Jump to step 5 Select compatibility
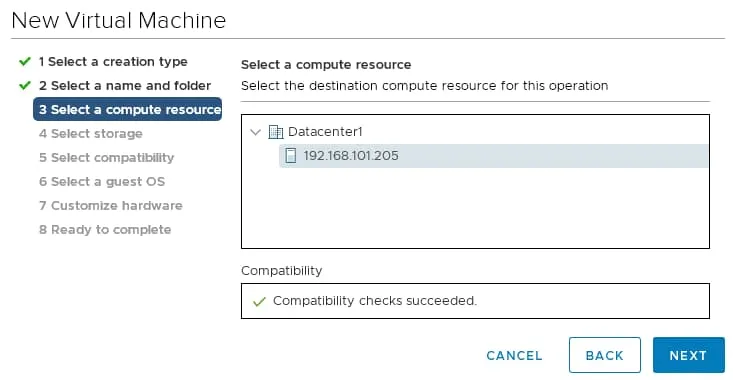The width and height of the screenshot is (733, 380). coord(107,158)
